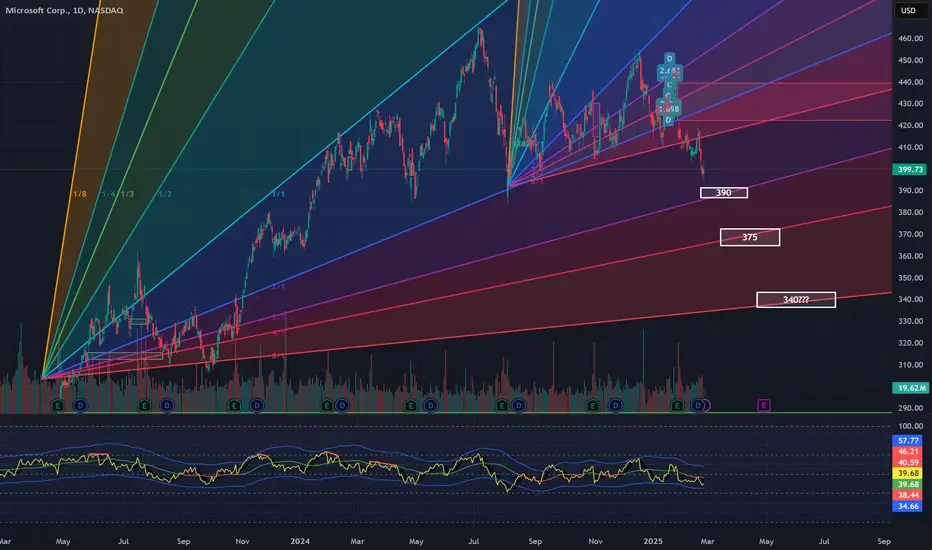932x550 pixels.
Task: Click the February 2025 dividend D marker
Action: coord(698,406)
